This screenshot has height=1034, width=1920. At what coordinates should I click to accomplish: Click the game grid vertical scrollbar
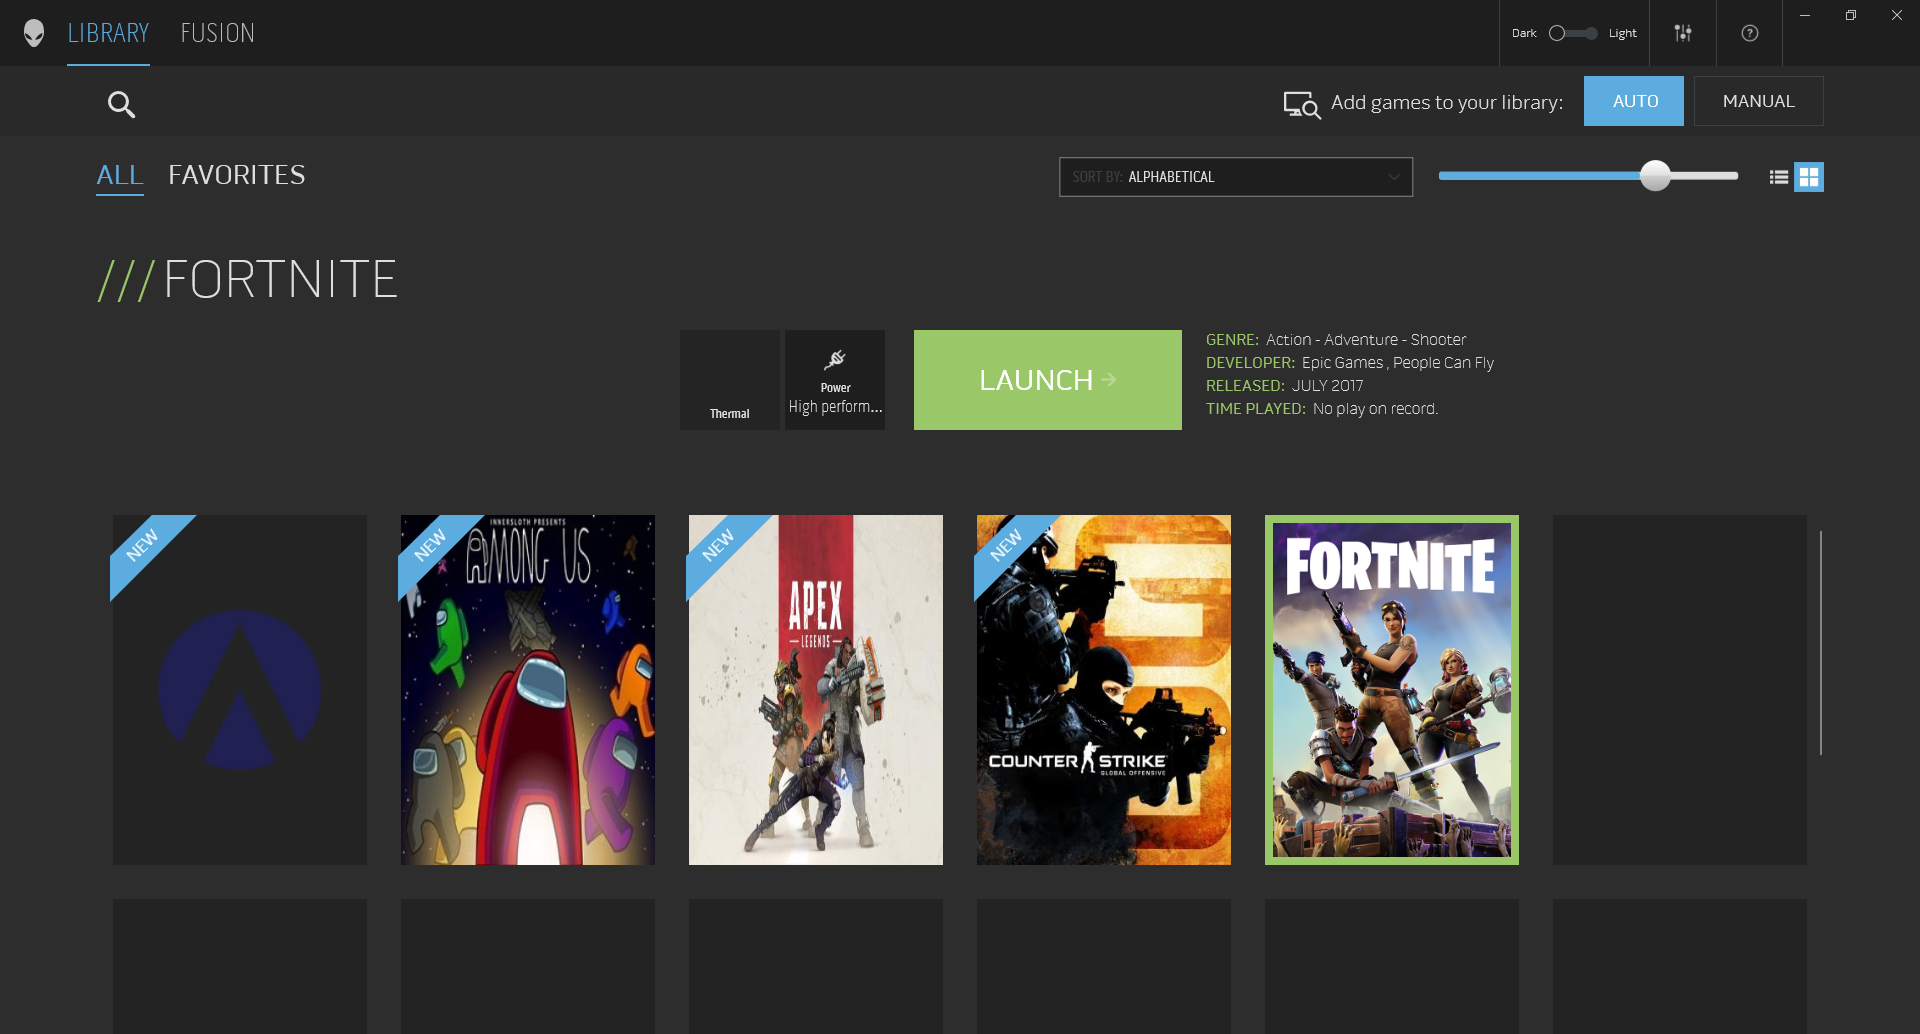(x=1821, y=643)
